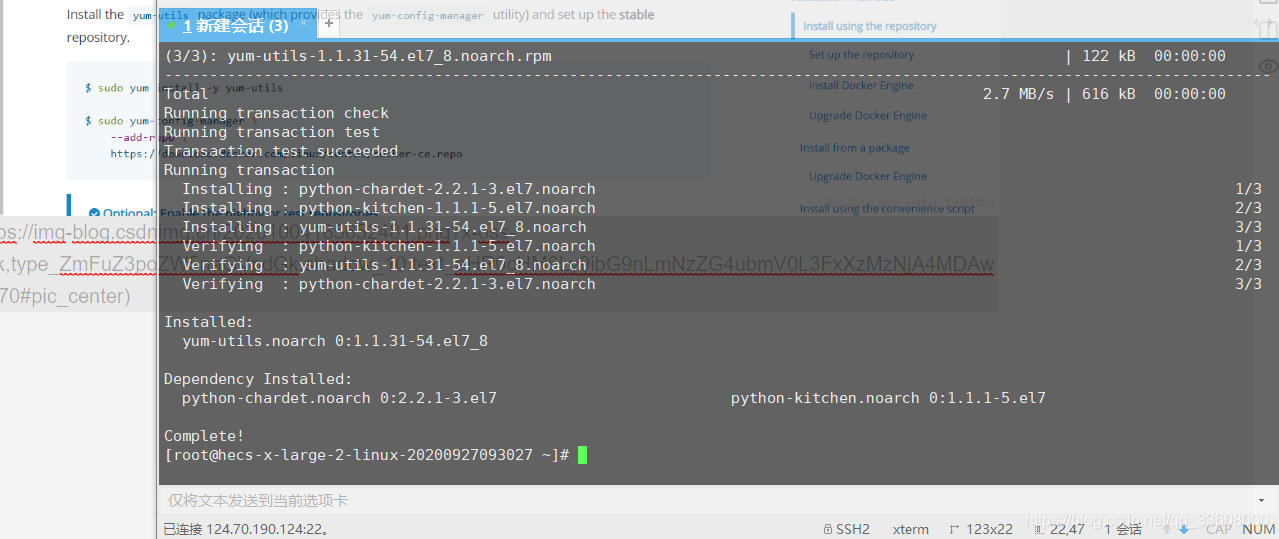This screenshot has height=539, width=1279.
Task: Open "Install Docker Engine" docs link
Action: tap(861, 85)
